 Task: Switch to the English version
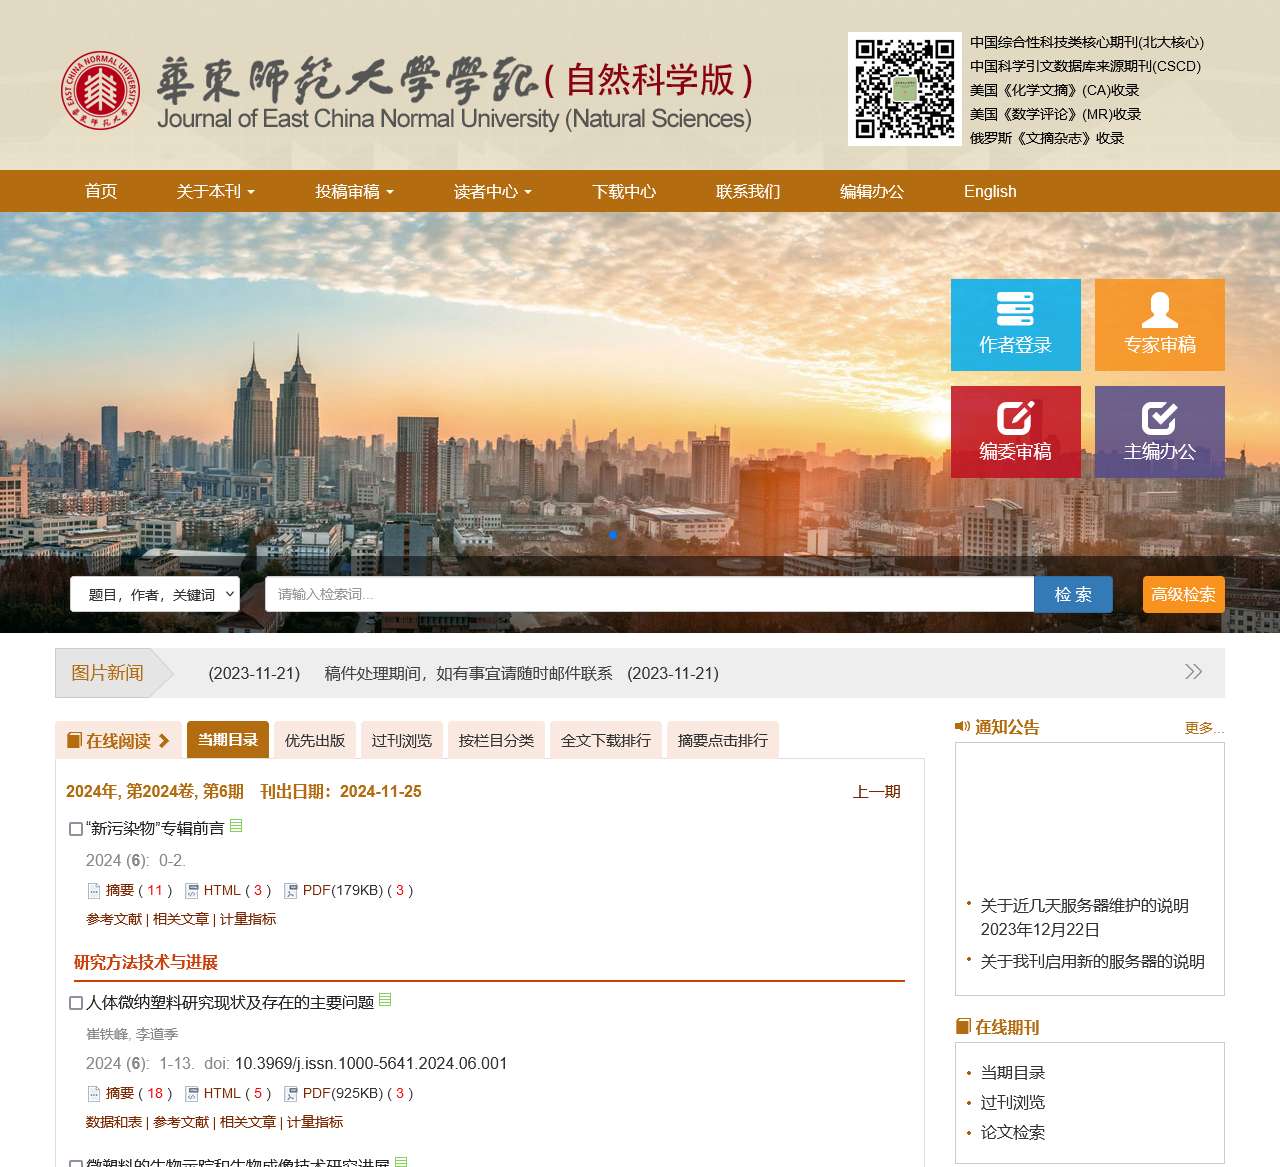coord(990,191)
